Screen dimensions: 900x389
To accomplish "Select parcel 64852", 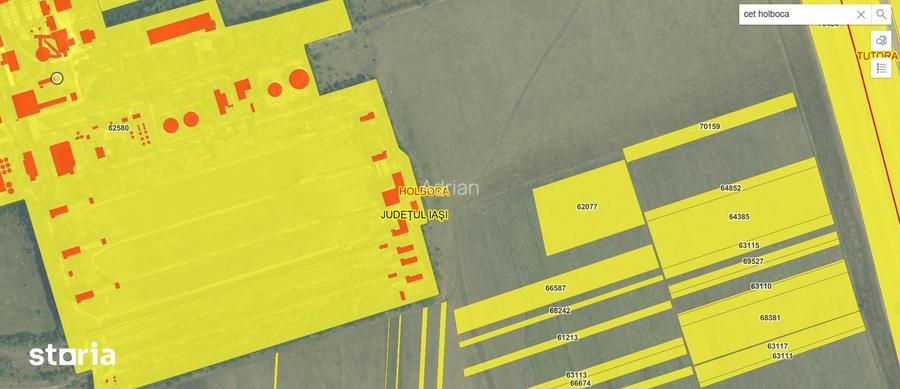I will 730,188.
